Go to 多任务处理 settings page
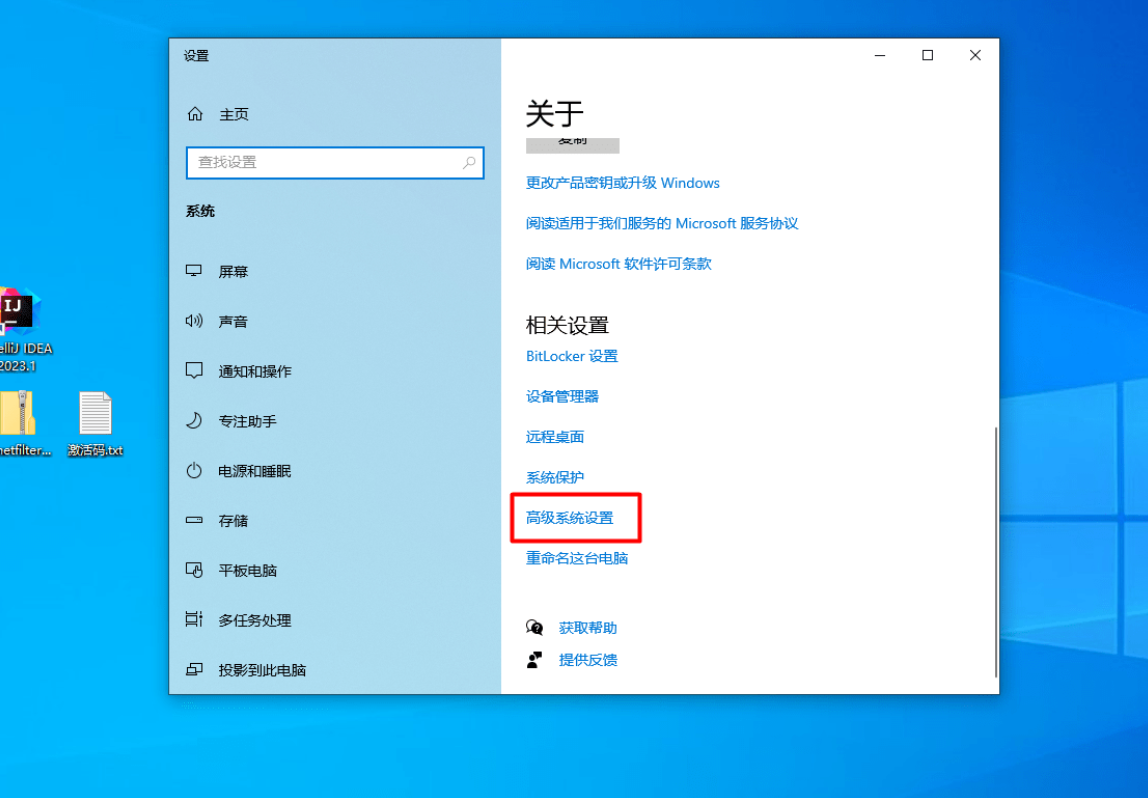The image size is (1148, 798). (335, 620)
